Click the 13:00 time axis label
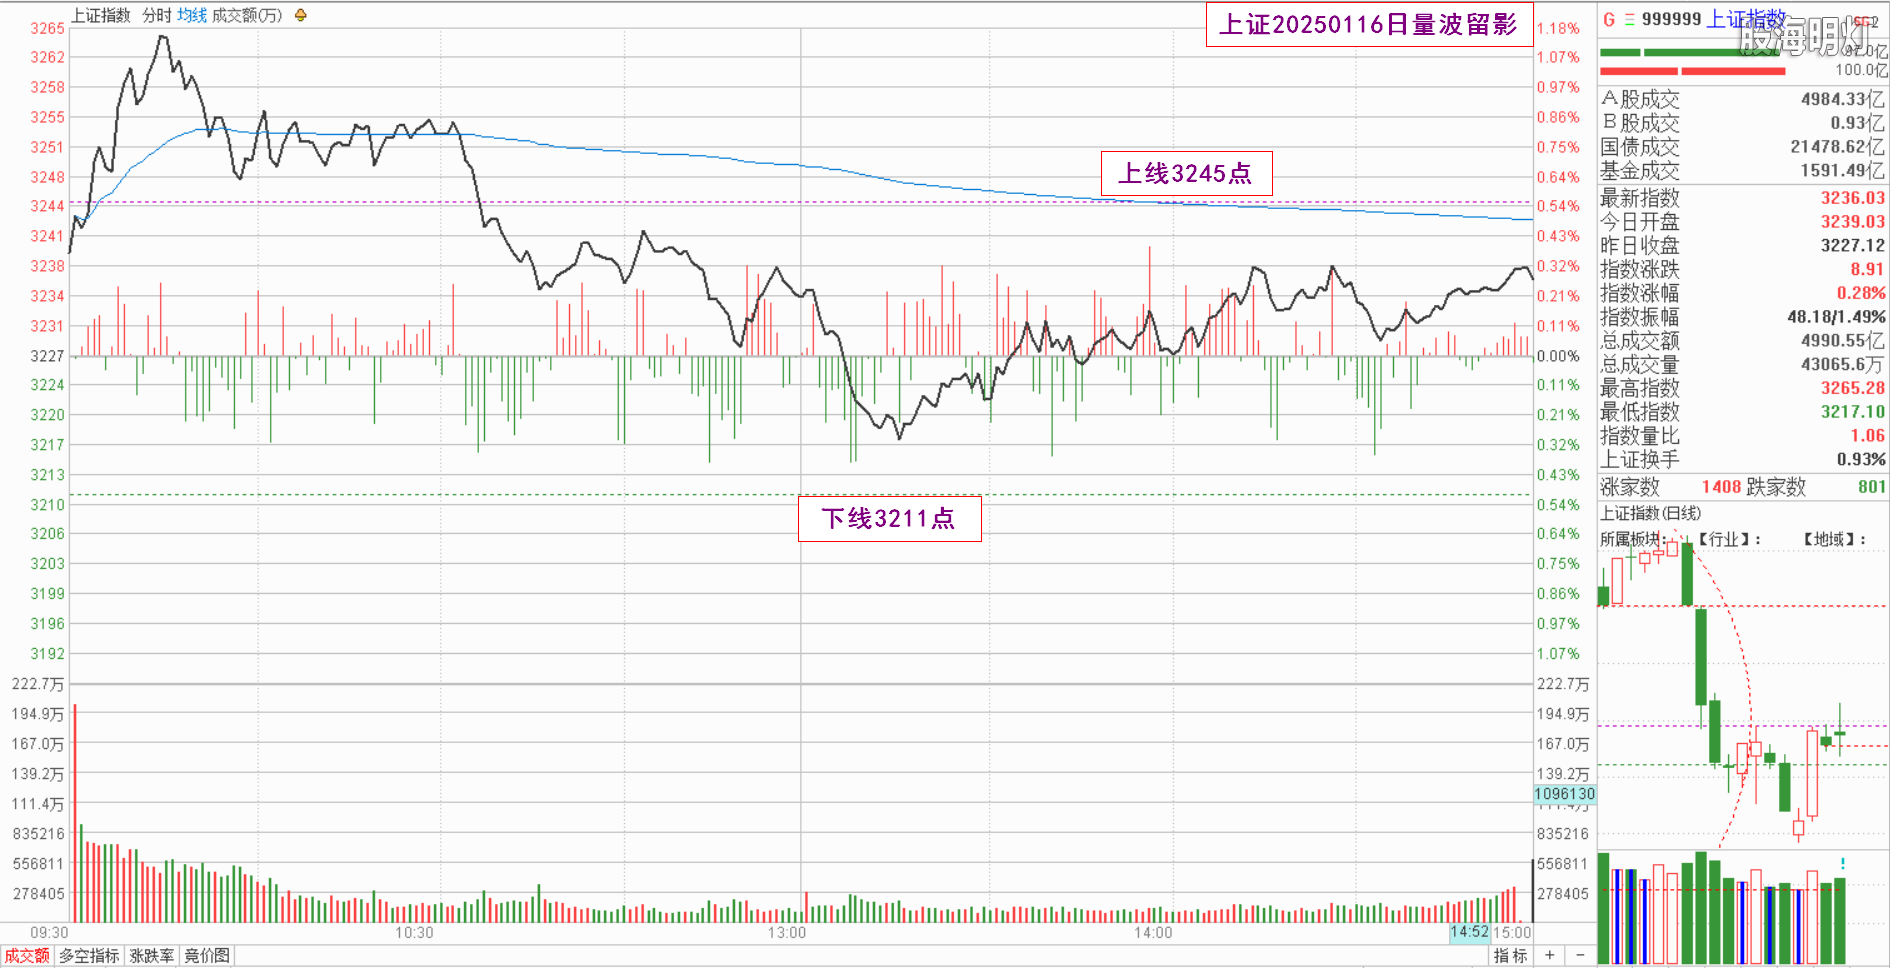Image resolution: width=1890 pixels, height=968 pixels. tap(787, 932)
